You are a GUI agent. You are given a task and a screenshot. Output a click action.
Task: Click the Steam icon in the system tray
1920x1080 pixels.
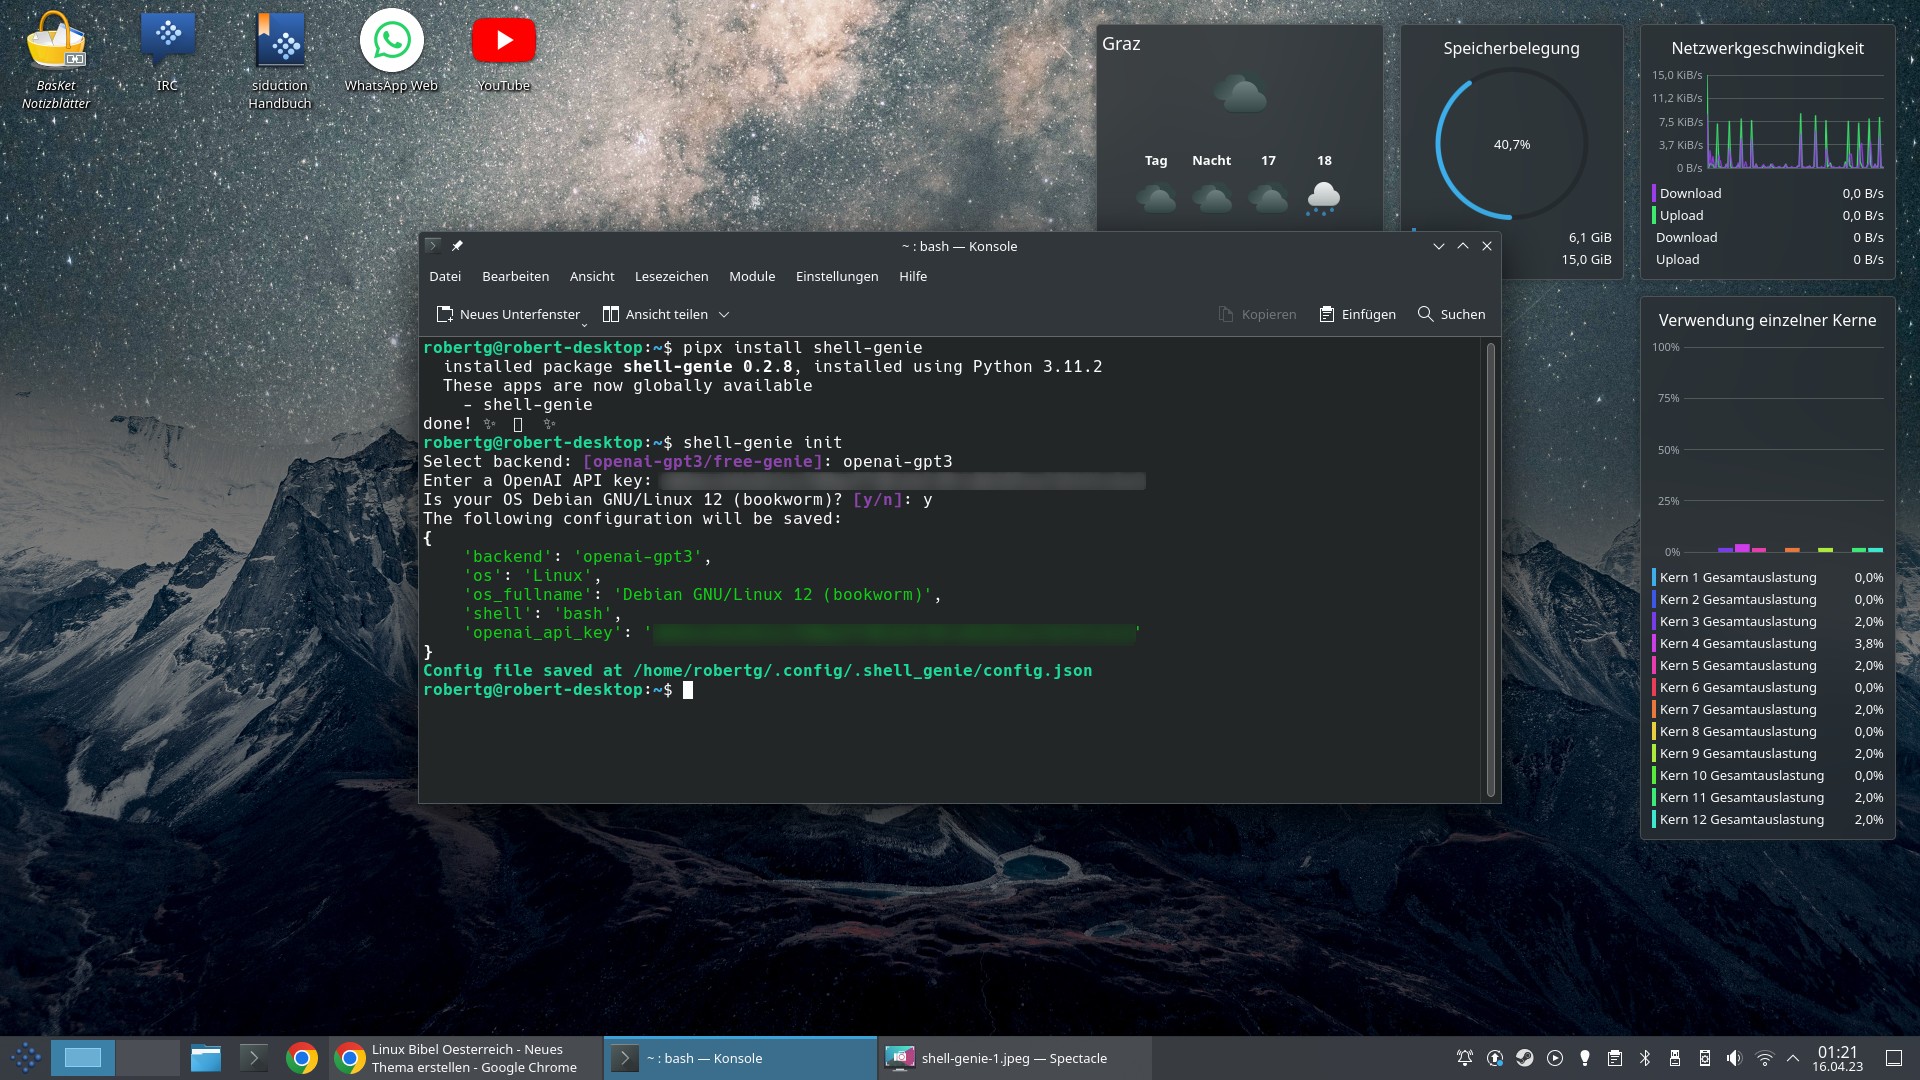pos(1523,1057)
